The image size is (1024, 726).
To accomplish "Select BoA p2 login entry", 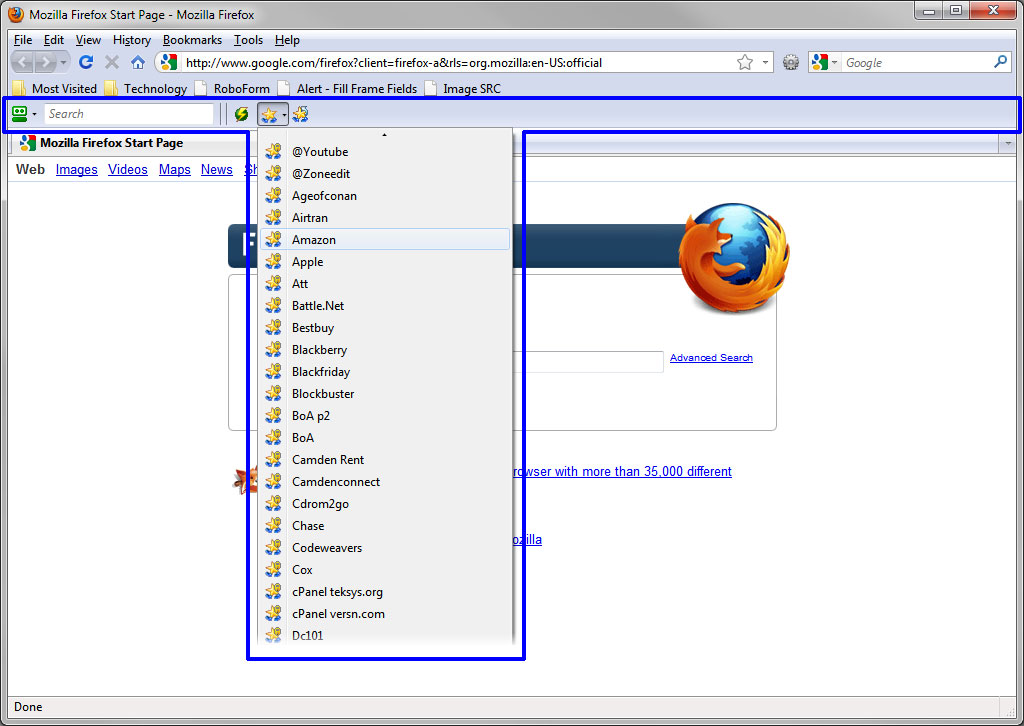I will (385, 416).
